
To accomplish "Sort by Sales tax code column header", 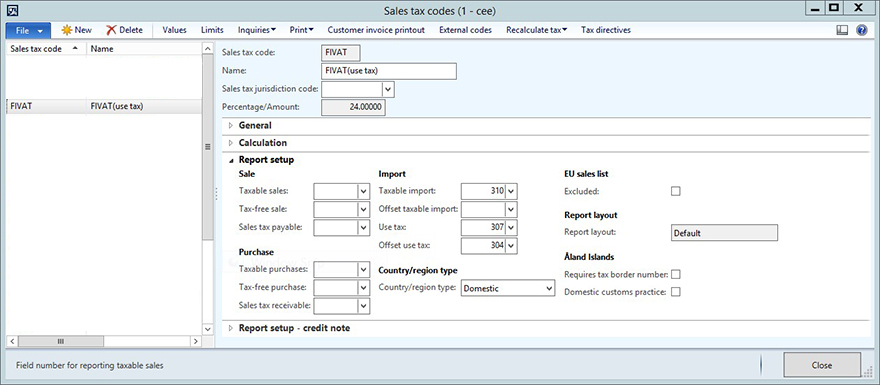I will coord(46,49).
